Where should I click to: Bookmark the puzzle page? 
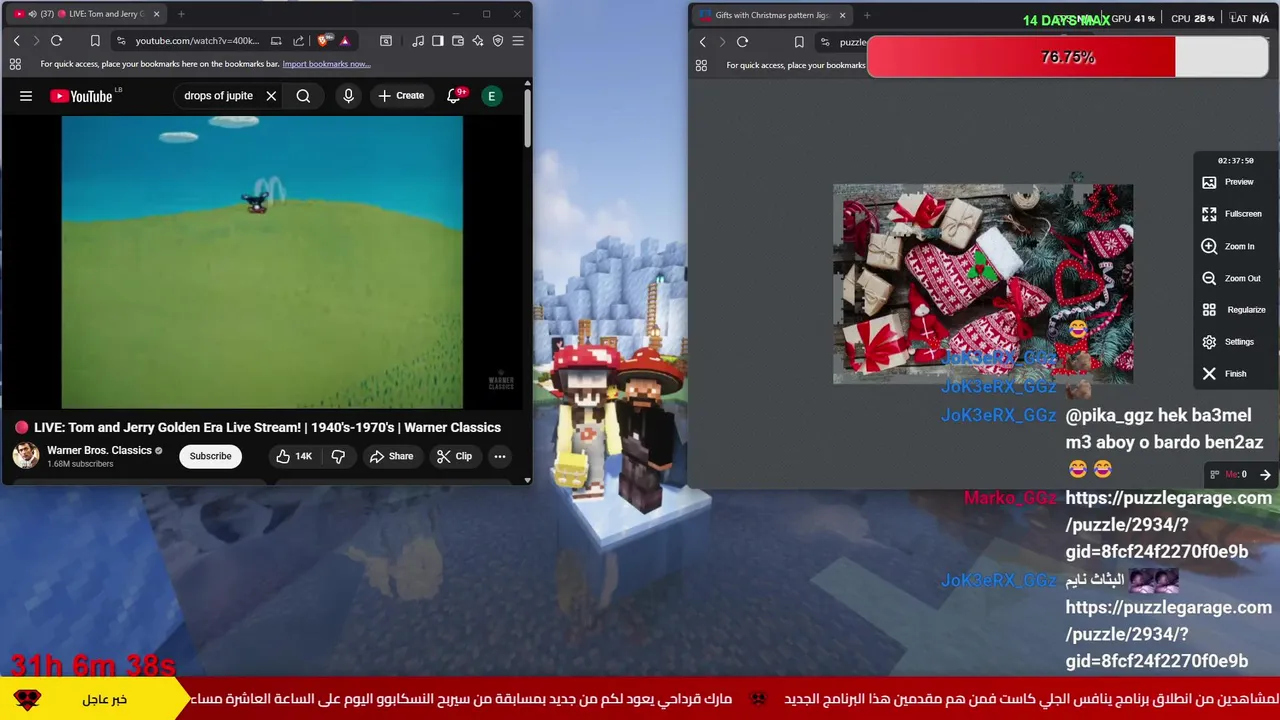799,42
